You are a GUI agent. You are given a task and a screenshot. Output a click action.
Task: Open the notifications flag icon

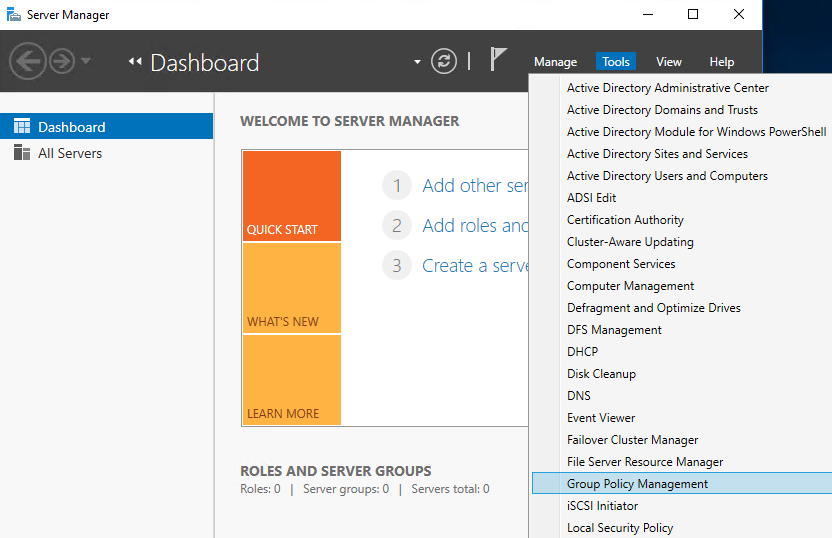tap(498, 60)
